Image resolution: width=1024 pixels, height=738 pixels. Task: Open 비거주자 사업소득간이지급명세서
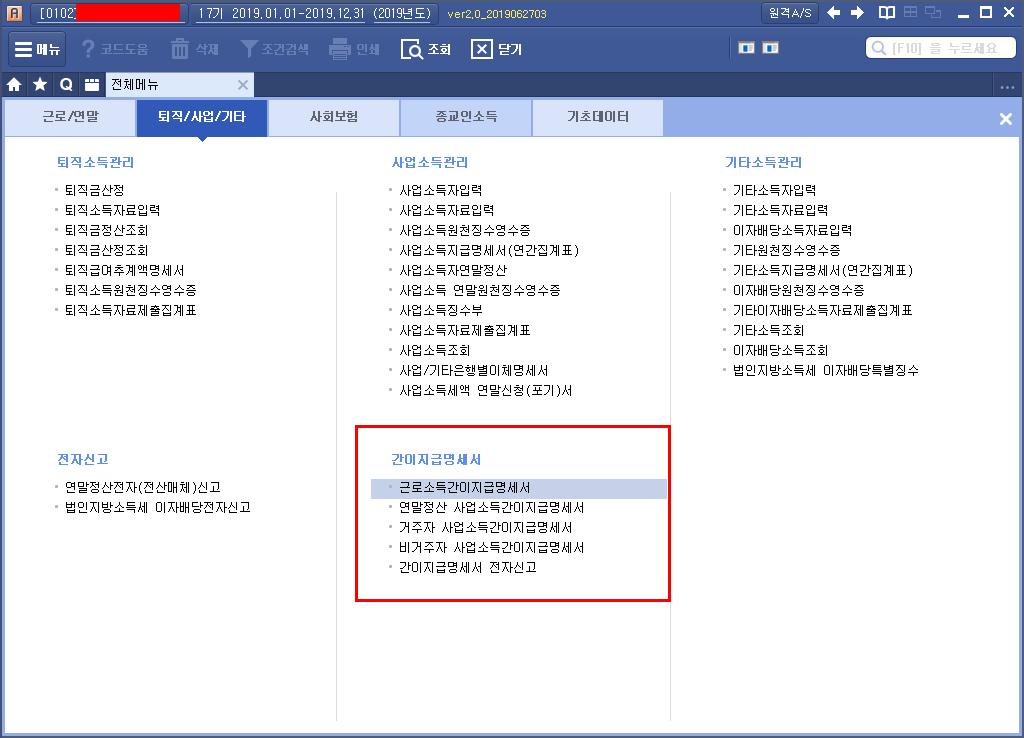pyautogui.click(x=492, y=547)
